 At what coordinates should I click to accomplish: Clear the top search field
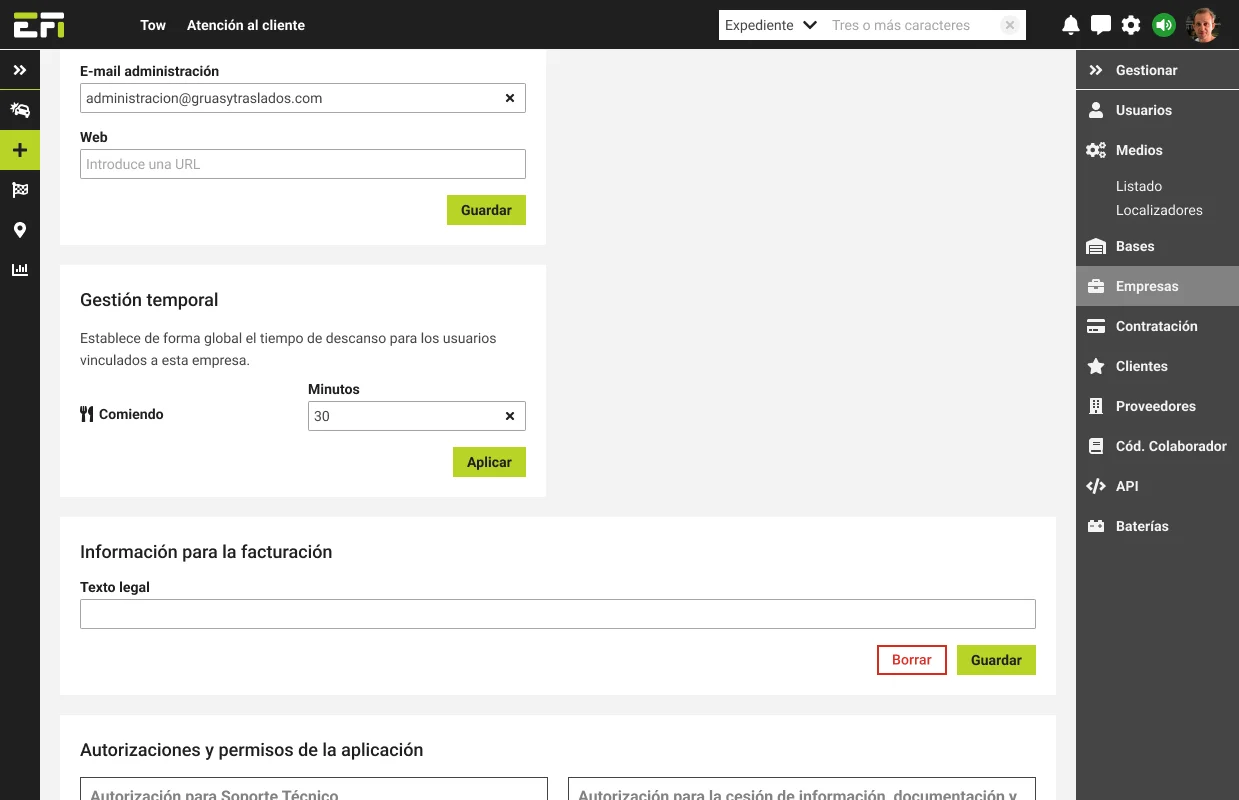coord(1010,25)
